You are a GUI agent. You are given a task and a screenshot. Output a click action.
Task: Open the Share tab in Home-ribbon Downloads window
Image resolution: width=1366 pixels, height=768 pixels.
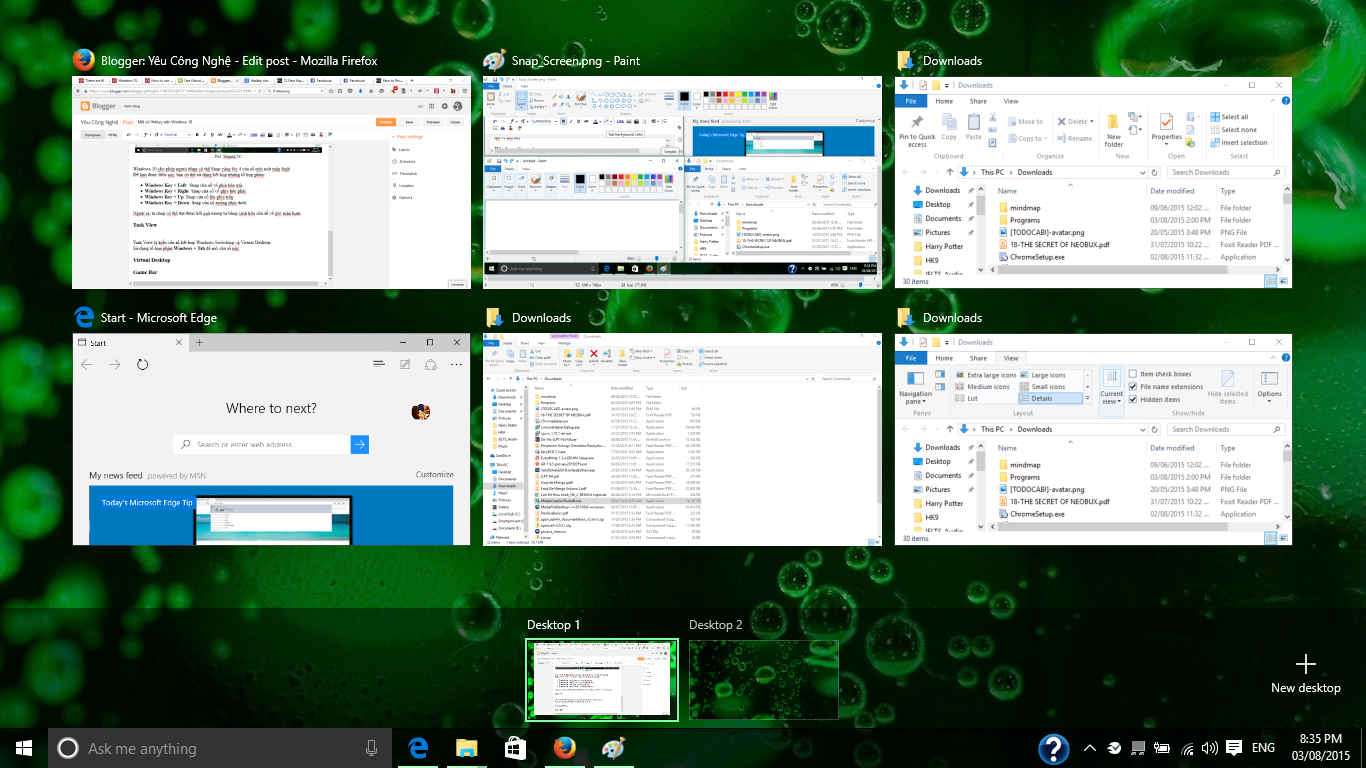tap(978, 101)
